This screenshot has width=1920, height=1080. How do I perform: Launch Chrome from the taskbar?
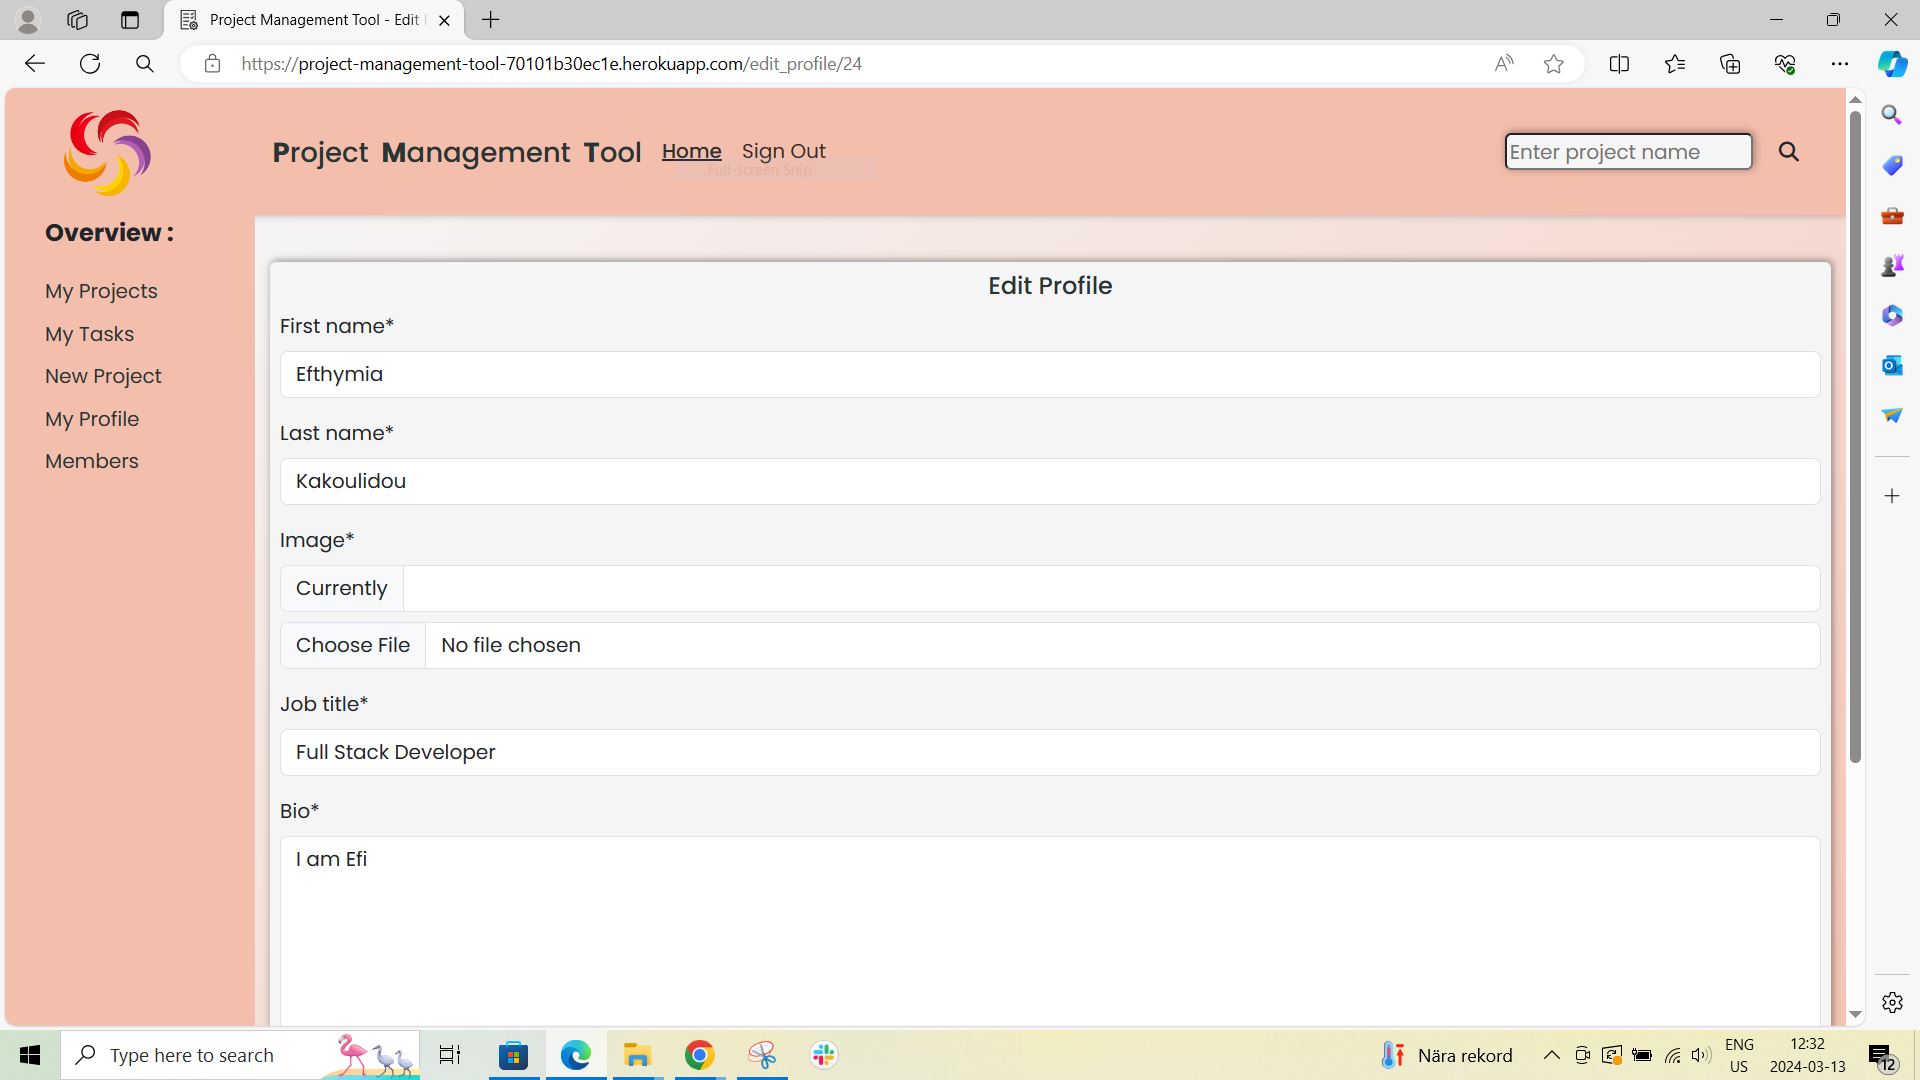[x=698, y=1054]
